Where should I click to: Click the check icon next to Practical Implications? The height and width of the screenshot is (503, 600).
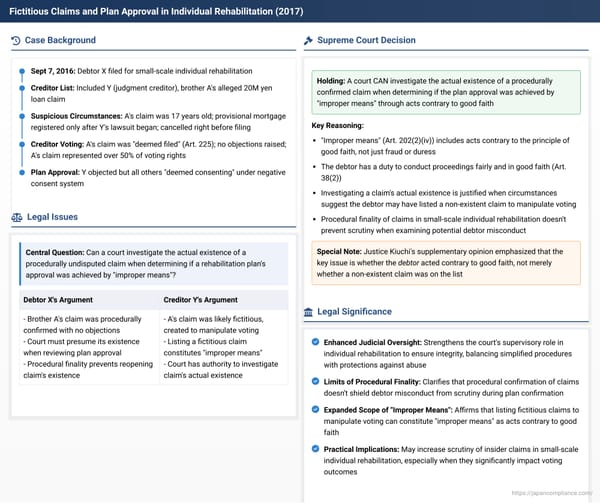(x=315, y=449)
